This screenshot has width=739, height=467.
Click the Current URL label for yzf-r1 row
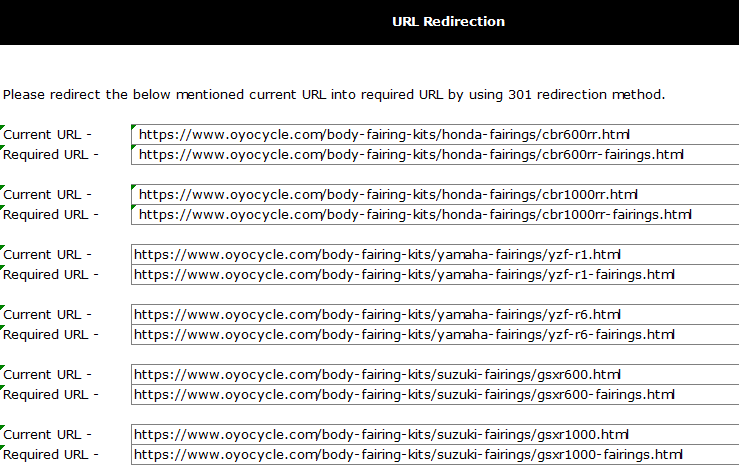[47, 254]
